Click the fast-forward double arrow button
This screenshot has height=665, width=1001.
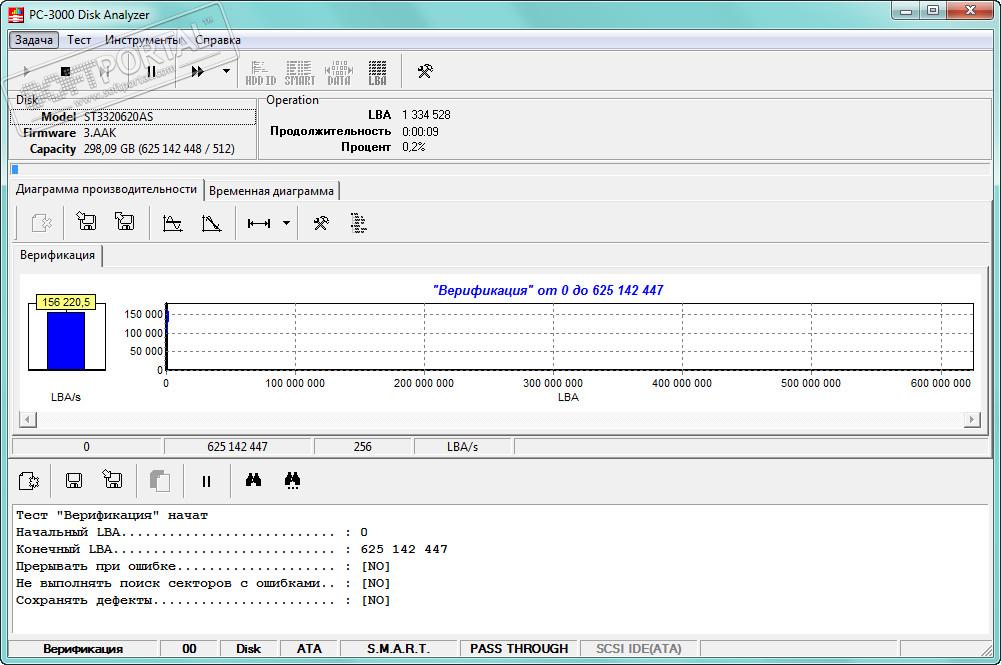(x=198, y=71)
